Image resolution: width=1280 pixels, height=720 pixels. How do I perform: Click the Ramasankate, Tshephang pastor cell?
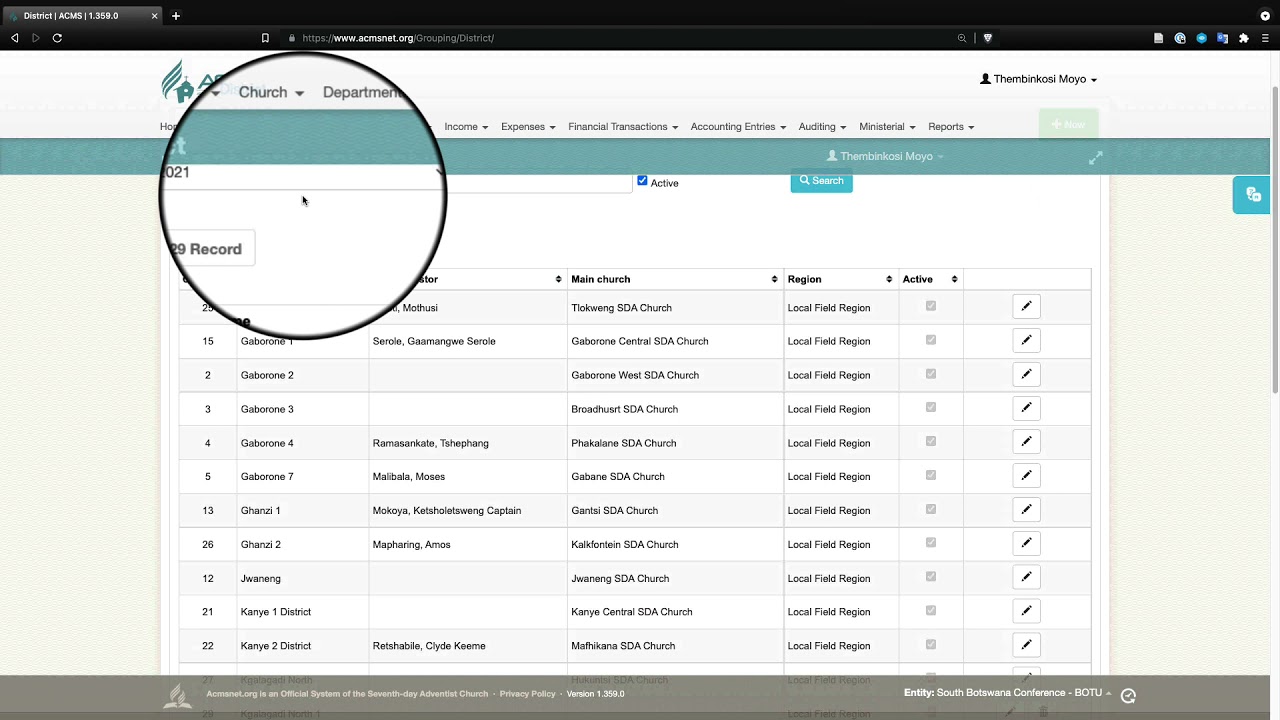(468, 443)
